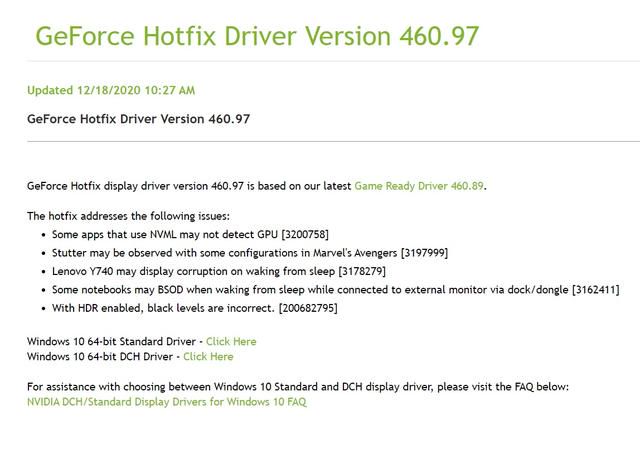Click the Updated 12/18/2020 10:27 AM date

(111, 90)
